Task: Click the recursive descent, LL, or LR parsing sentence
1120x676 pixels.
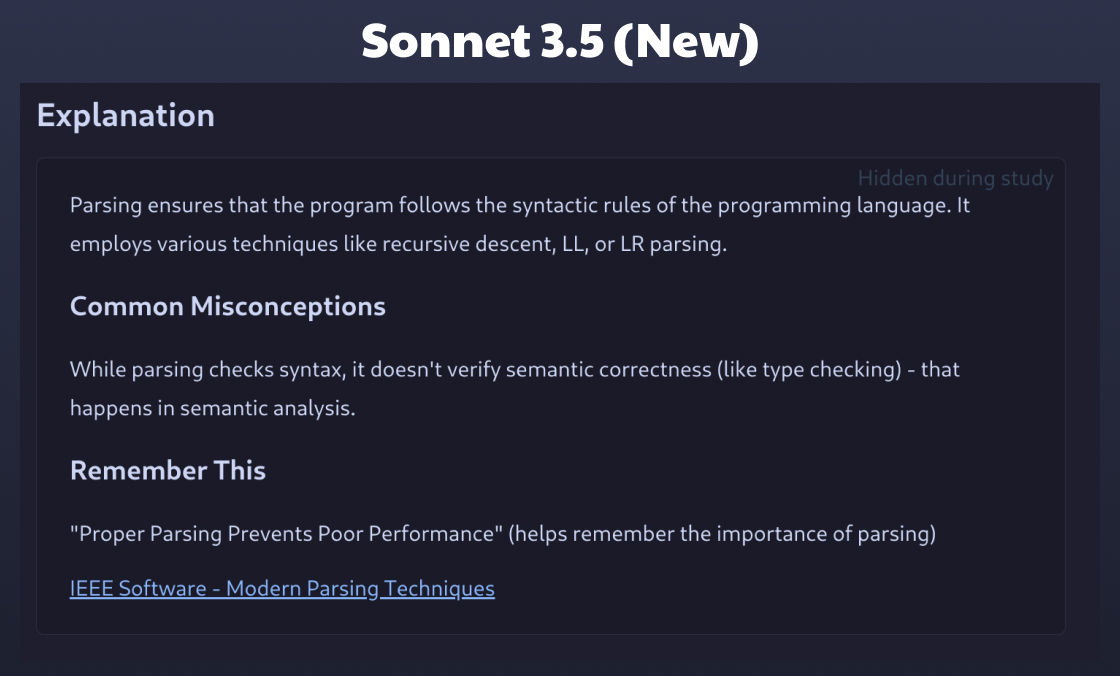Action: (x=399, y=244)
